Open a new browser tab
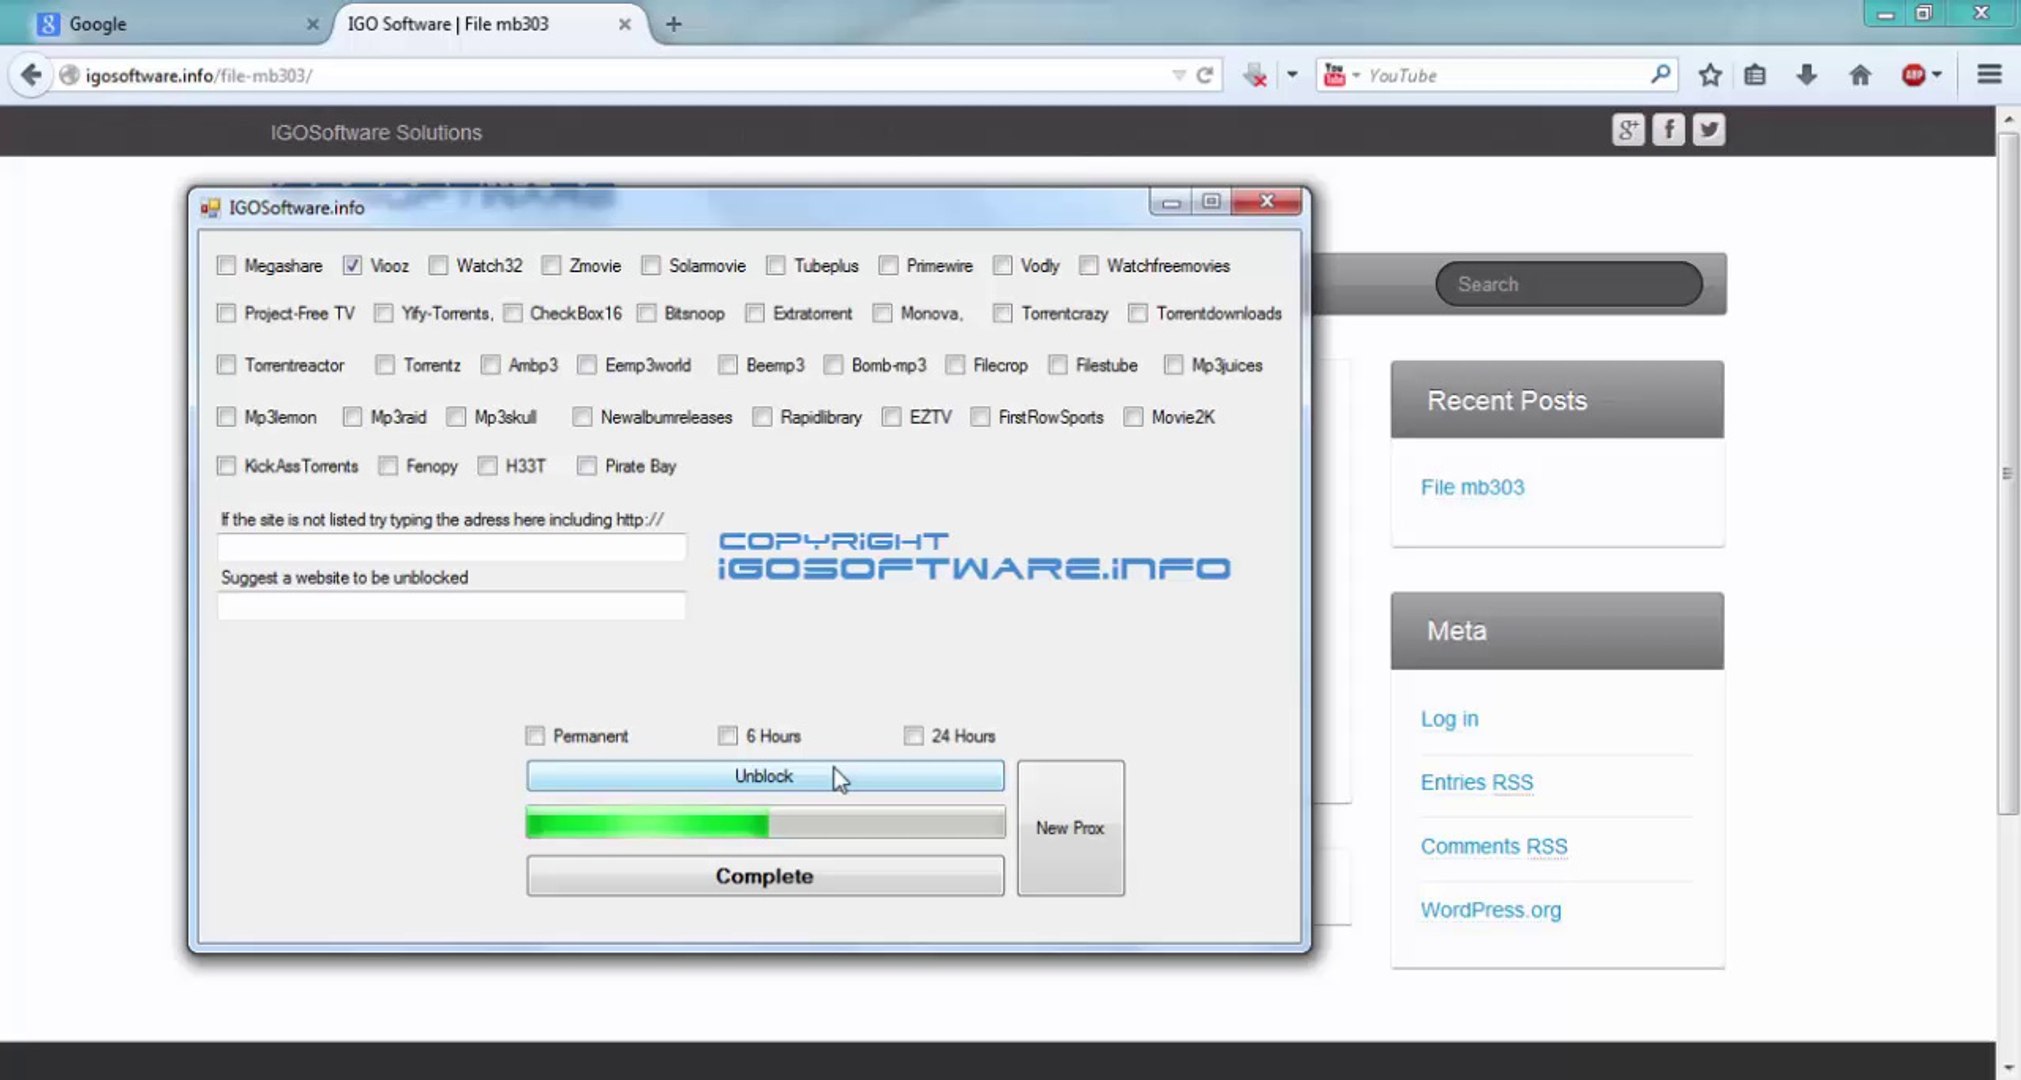The image size is (2021, 1080). [x=673, y=24]
